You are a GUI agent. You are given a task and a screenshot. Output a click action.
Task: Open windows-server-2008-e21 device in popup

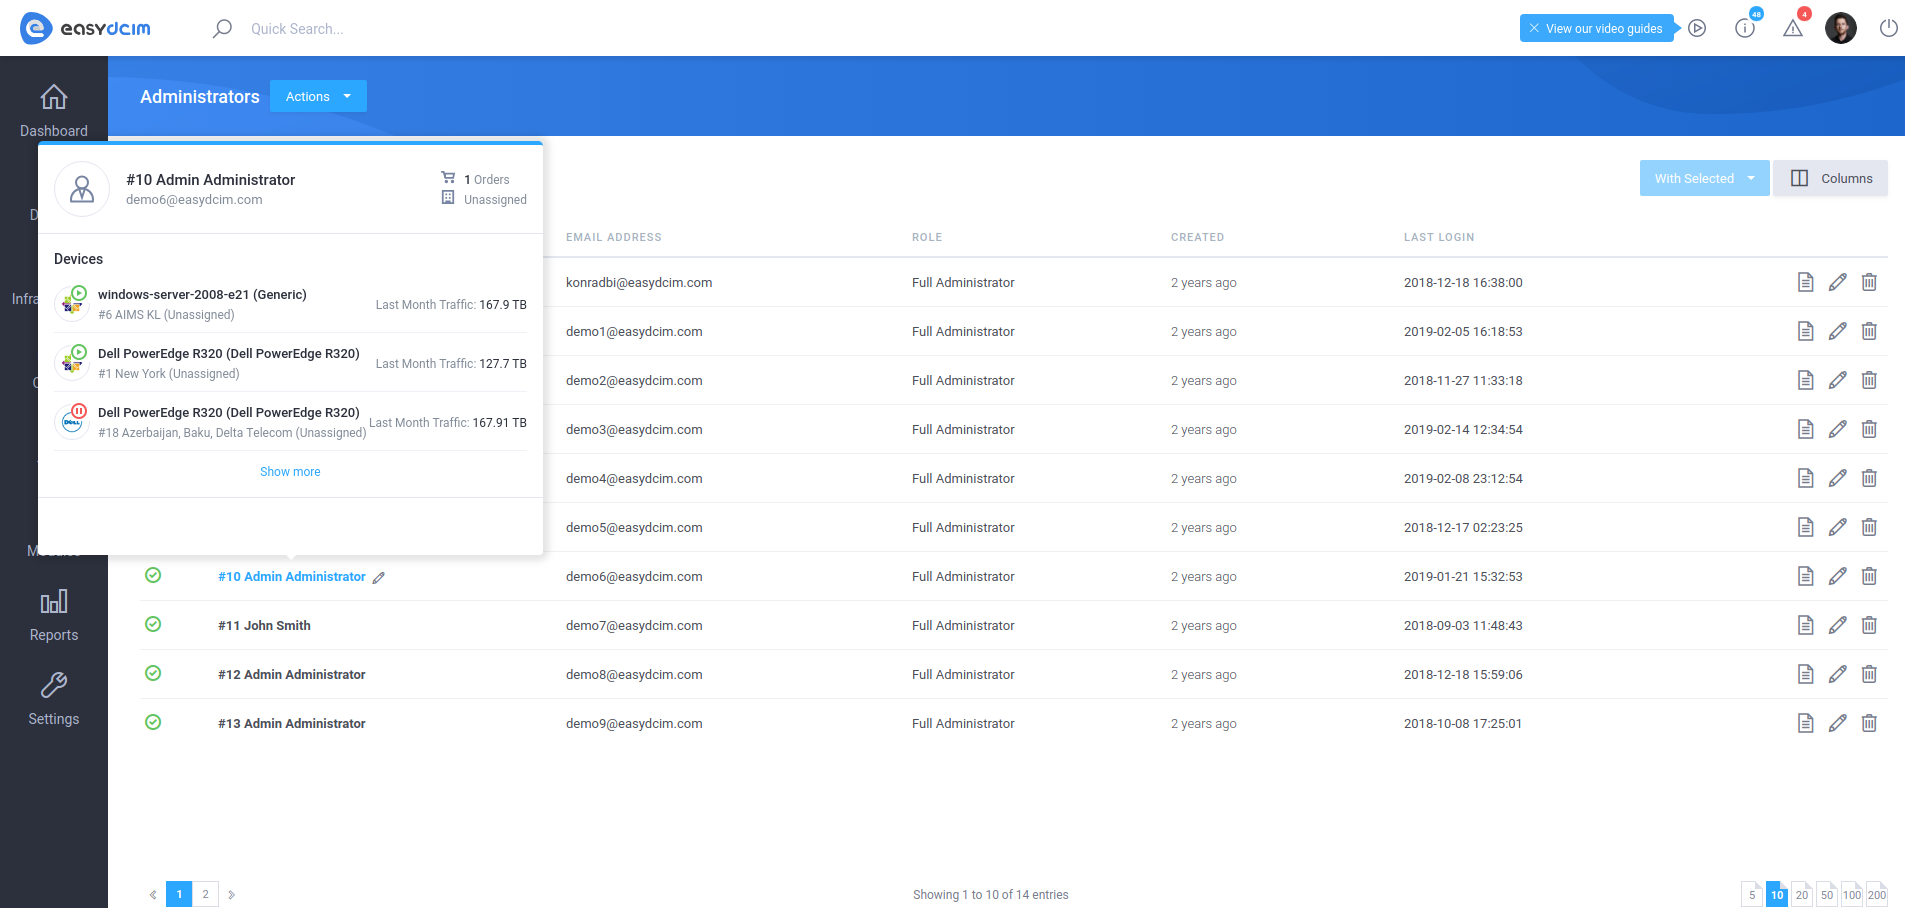click(x=202, y=295)
